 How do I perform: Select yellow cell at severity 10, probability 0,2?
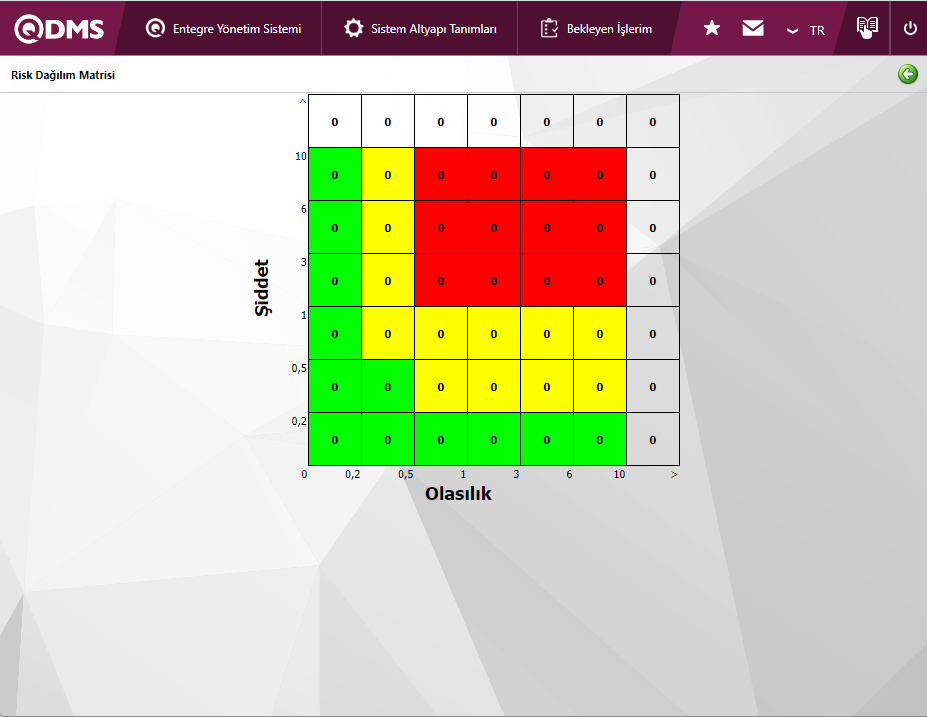pos(388,174)
